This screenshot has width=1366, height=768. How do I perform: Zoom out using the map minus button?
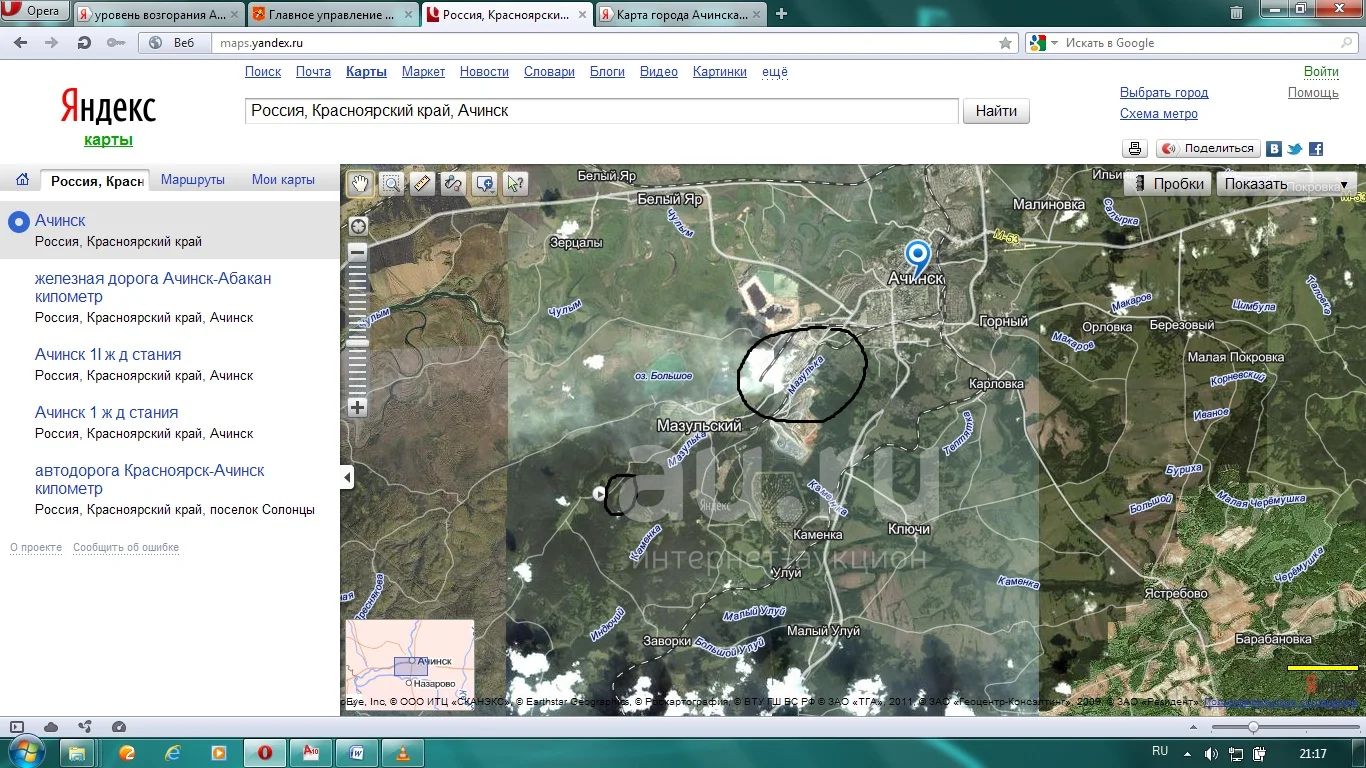click(358, 253)
